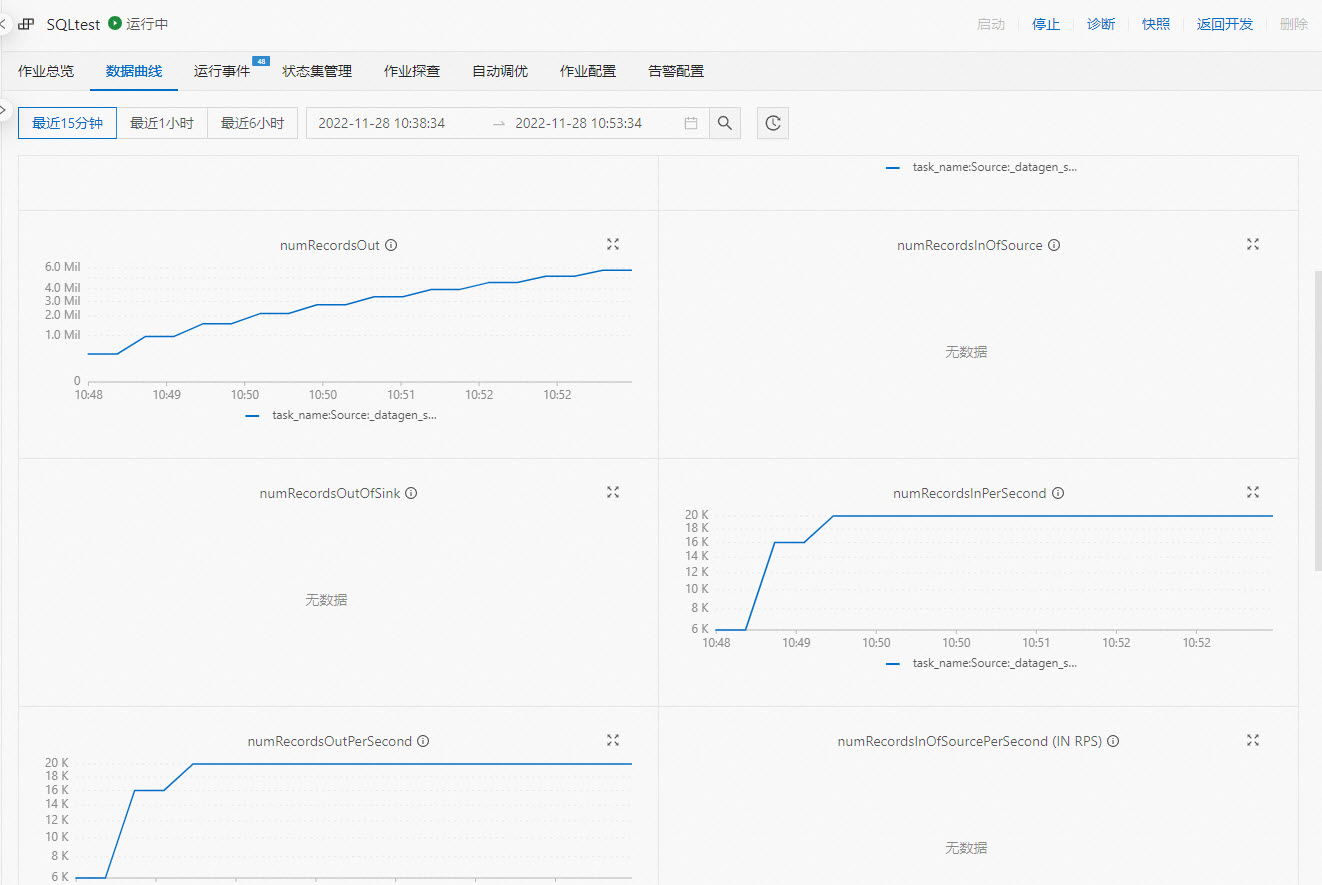This screenshot has height=885, width=1322.
Task: Click the 无数据 text in numRecordsInOfSource panel
Action: (x=966, y=352)
